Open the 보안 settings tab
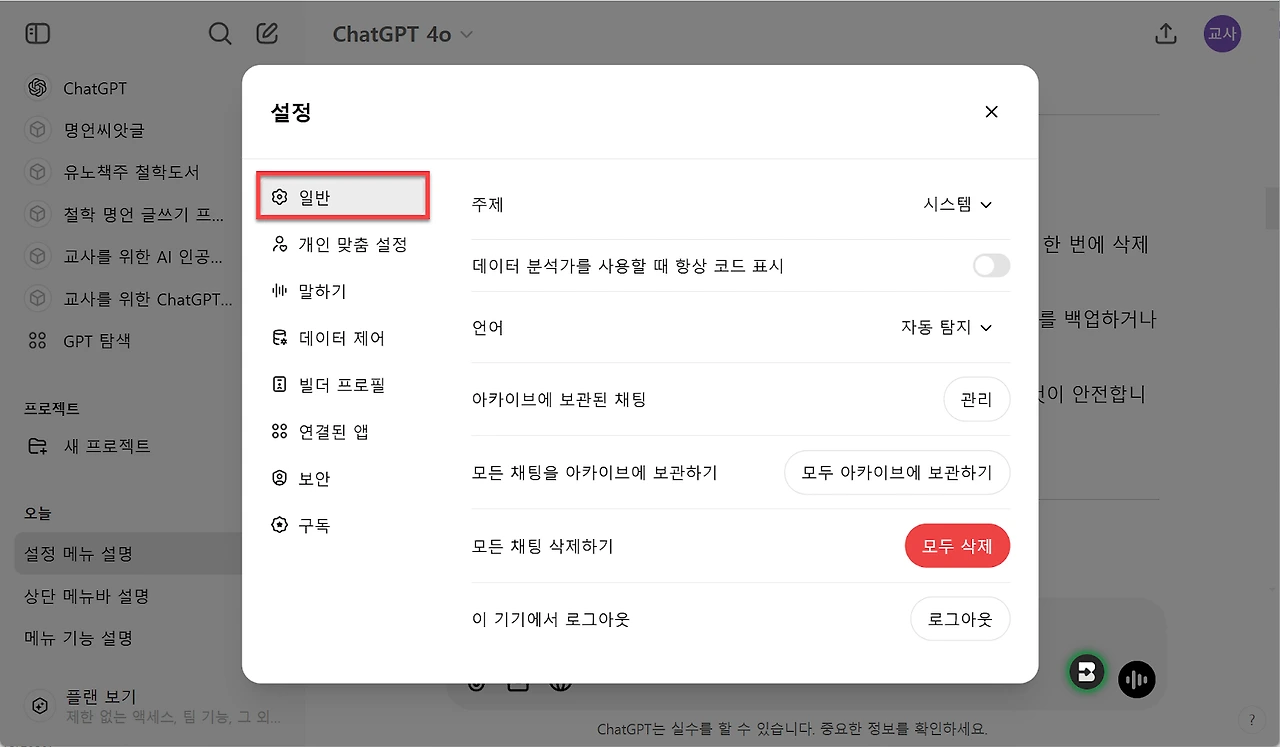 343,478
